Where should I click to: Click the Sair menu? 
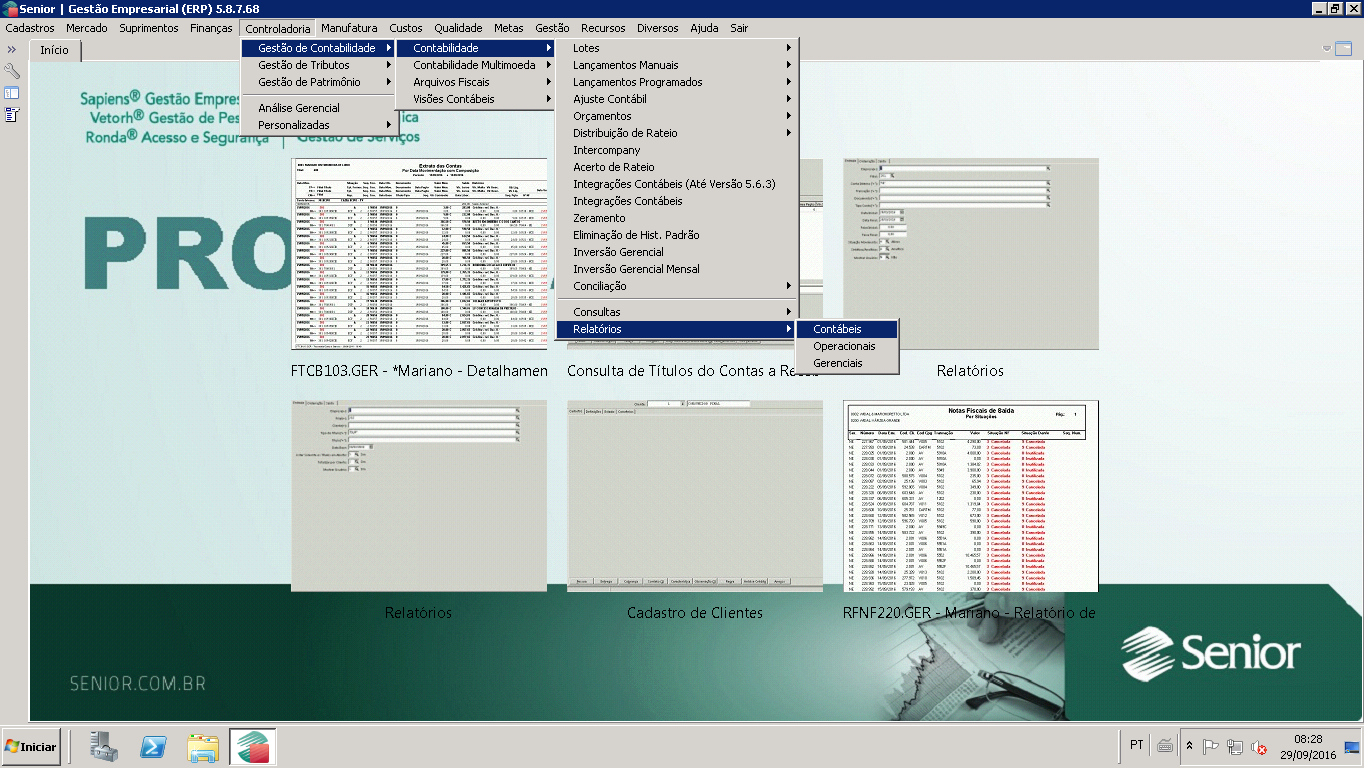point(739,28)
